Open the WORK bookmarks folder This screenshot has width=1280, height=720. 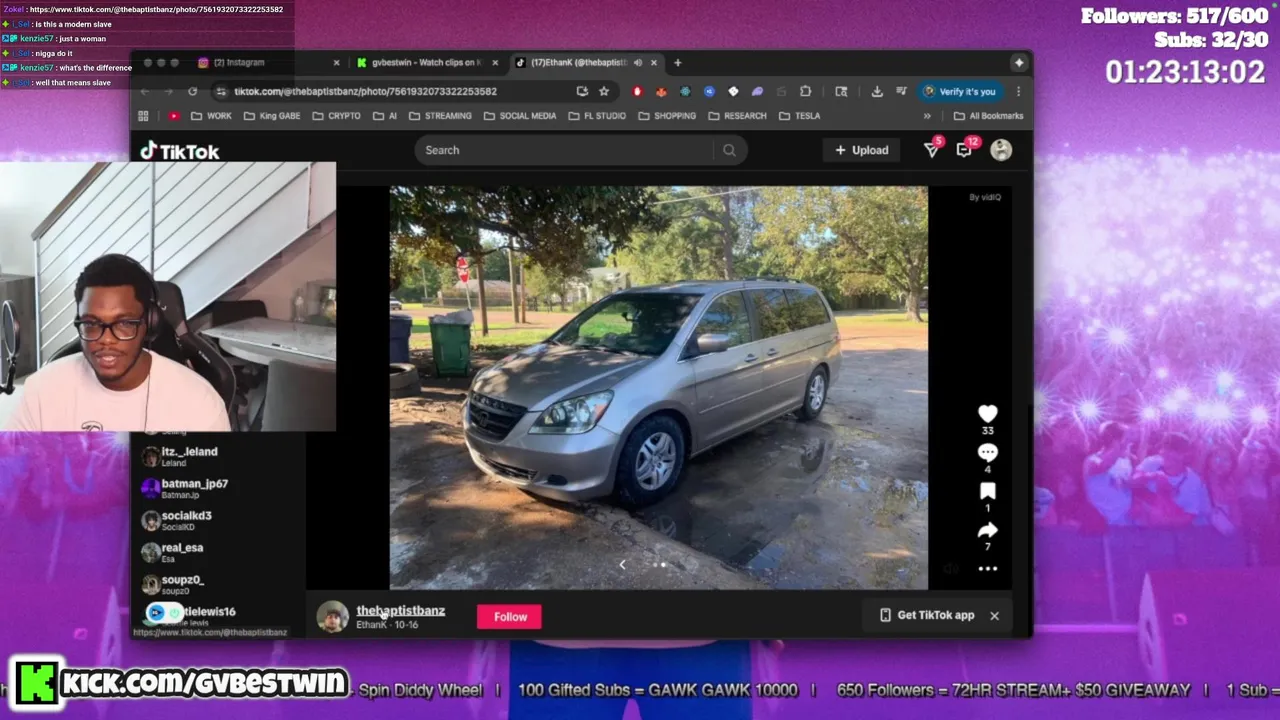click(211, 116)
